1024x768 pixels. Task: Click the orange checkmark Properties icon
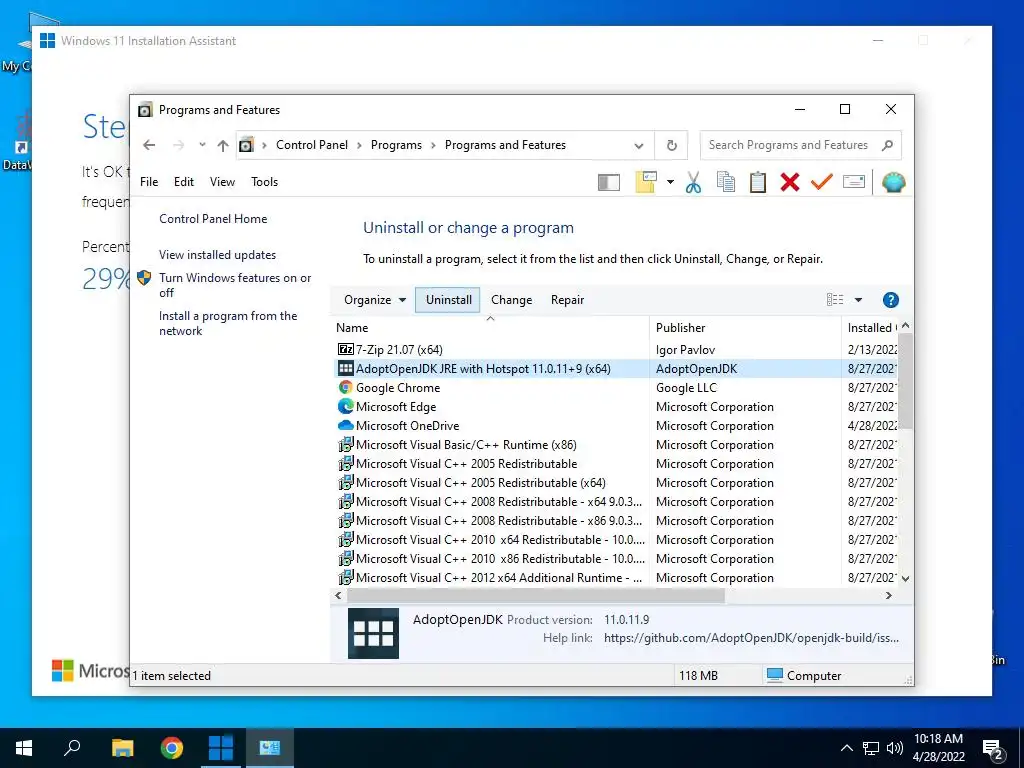(822, 182)
